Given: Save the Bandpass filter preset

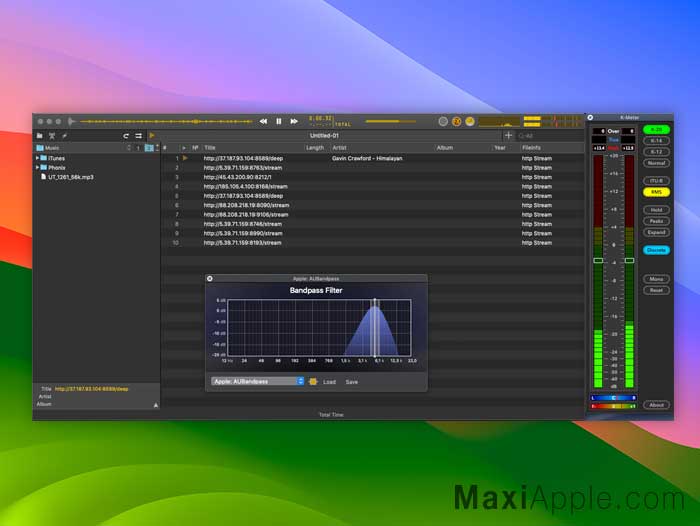Looking at the screenshot, I should pos(351,382).
